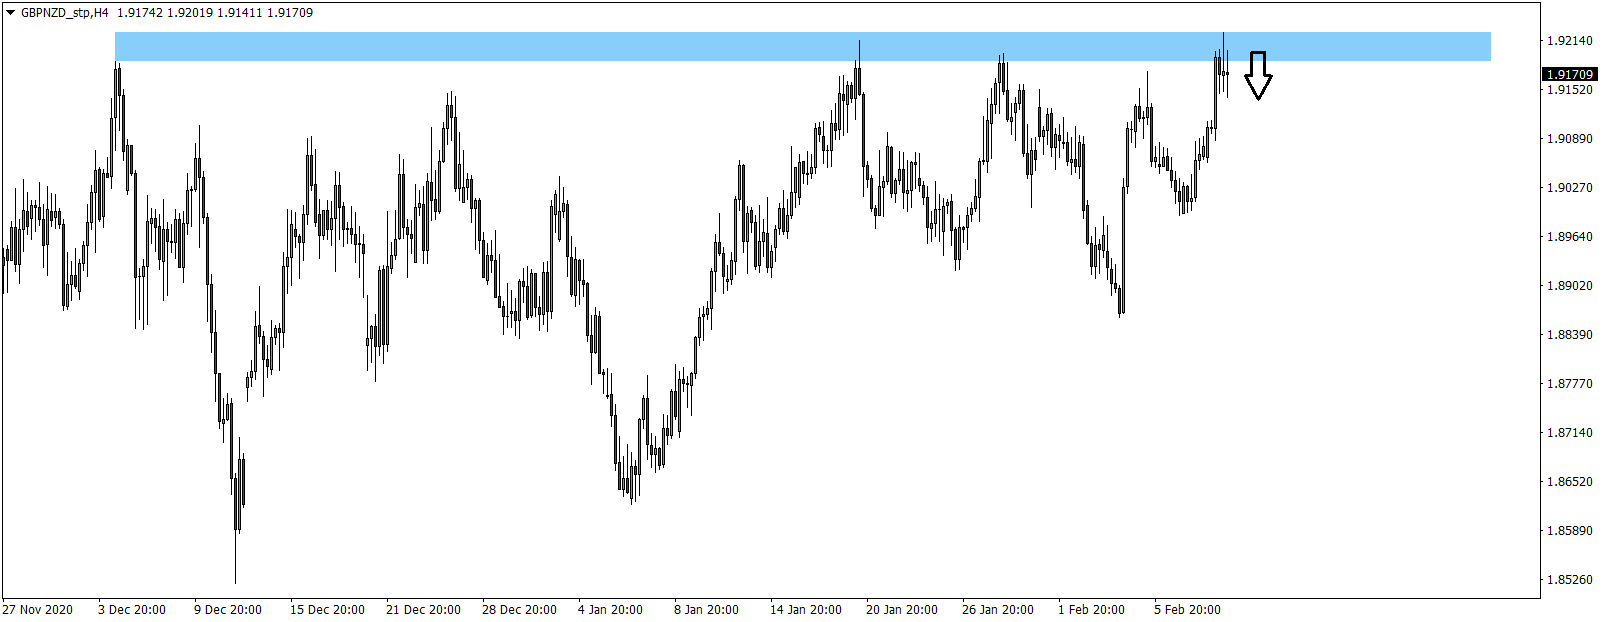Image resolution: width=1604 pixels, height=622 pixels.
Task: Click price axis label 1.85890
Action: coord(1570,531)
